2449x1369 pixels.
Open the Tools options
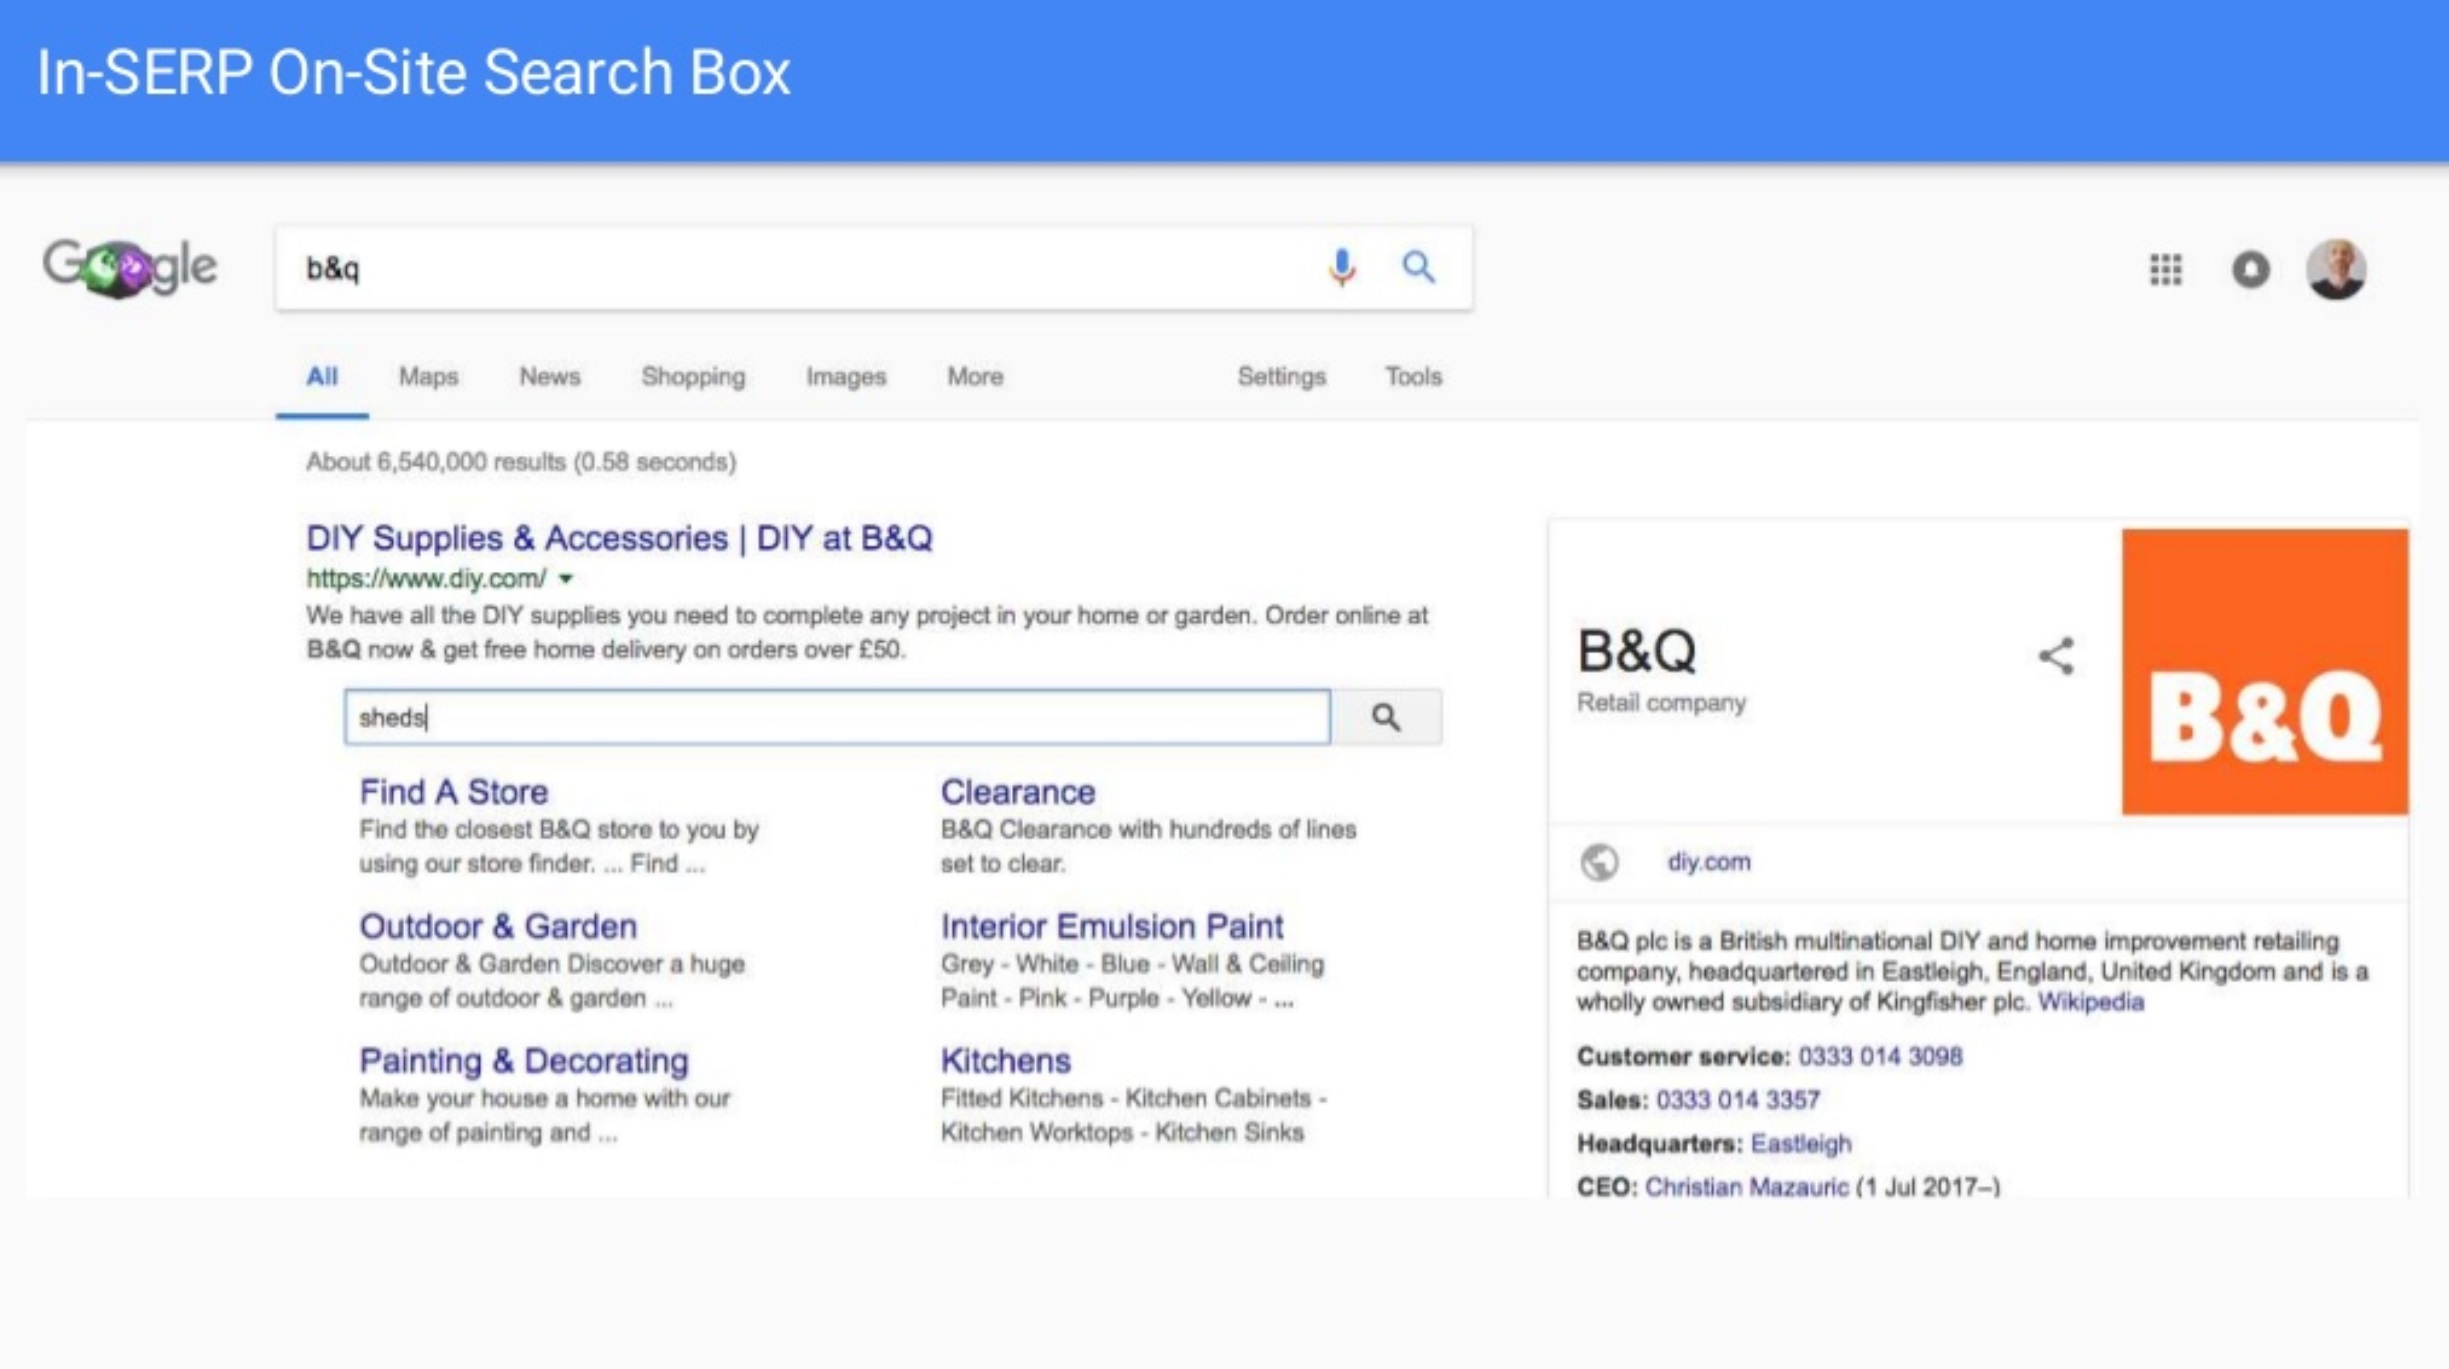point(1412,377)
